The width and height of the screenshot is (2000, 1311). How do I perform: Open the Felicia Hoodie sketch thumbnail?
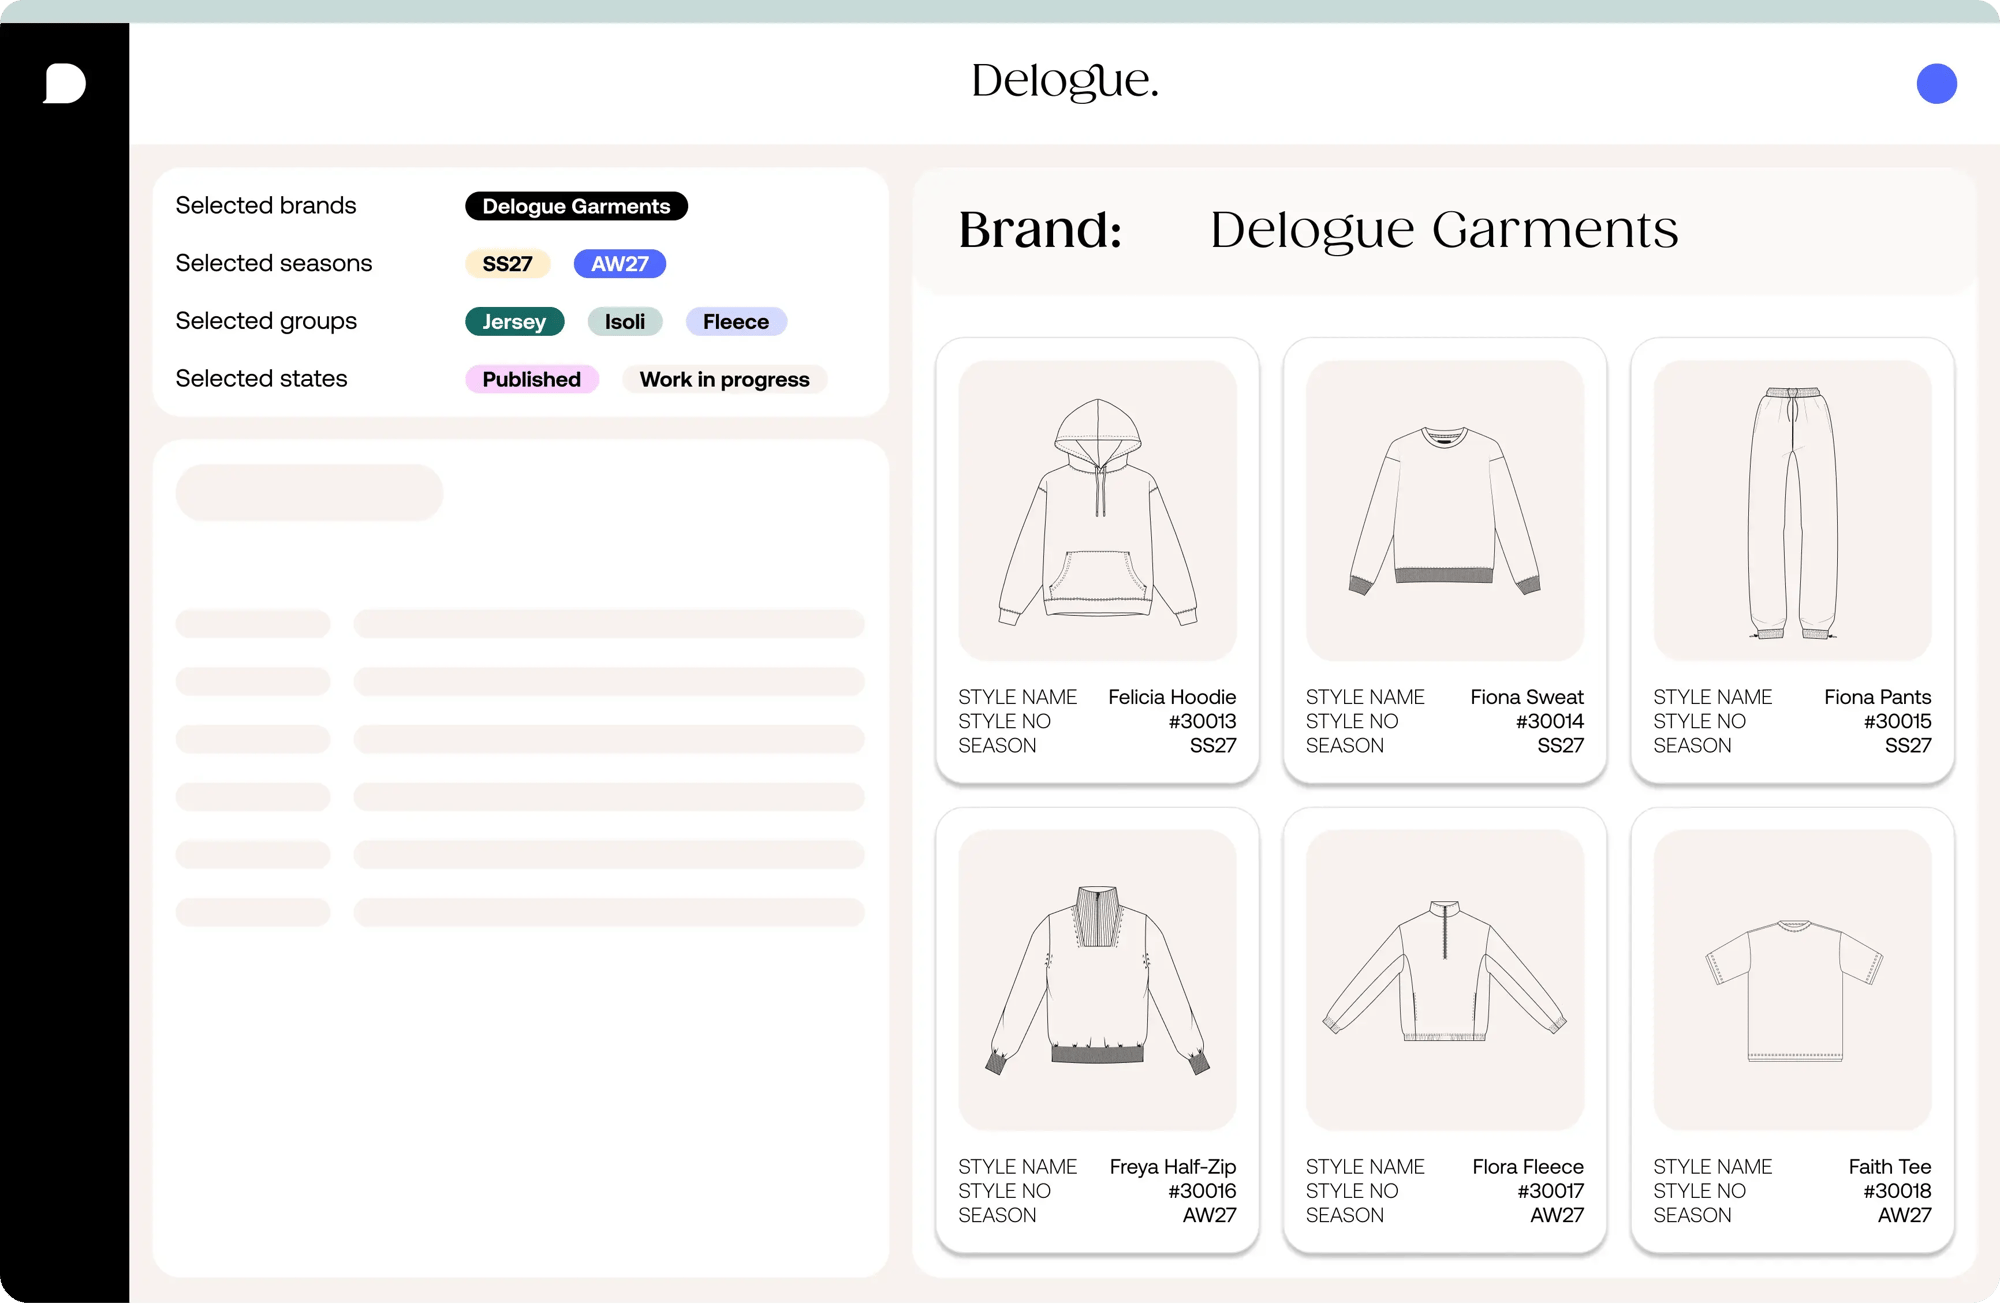point(1097,510)
